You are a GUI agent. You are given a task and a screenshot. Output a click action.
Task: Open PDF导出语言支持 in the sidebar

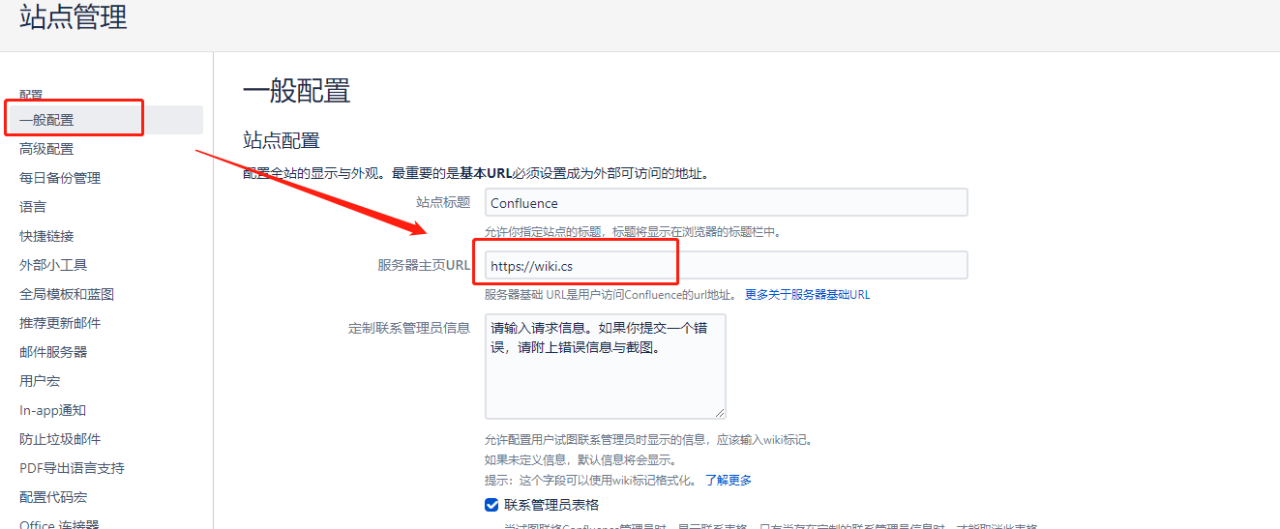pos(72,468)
